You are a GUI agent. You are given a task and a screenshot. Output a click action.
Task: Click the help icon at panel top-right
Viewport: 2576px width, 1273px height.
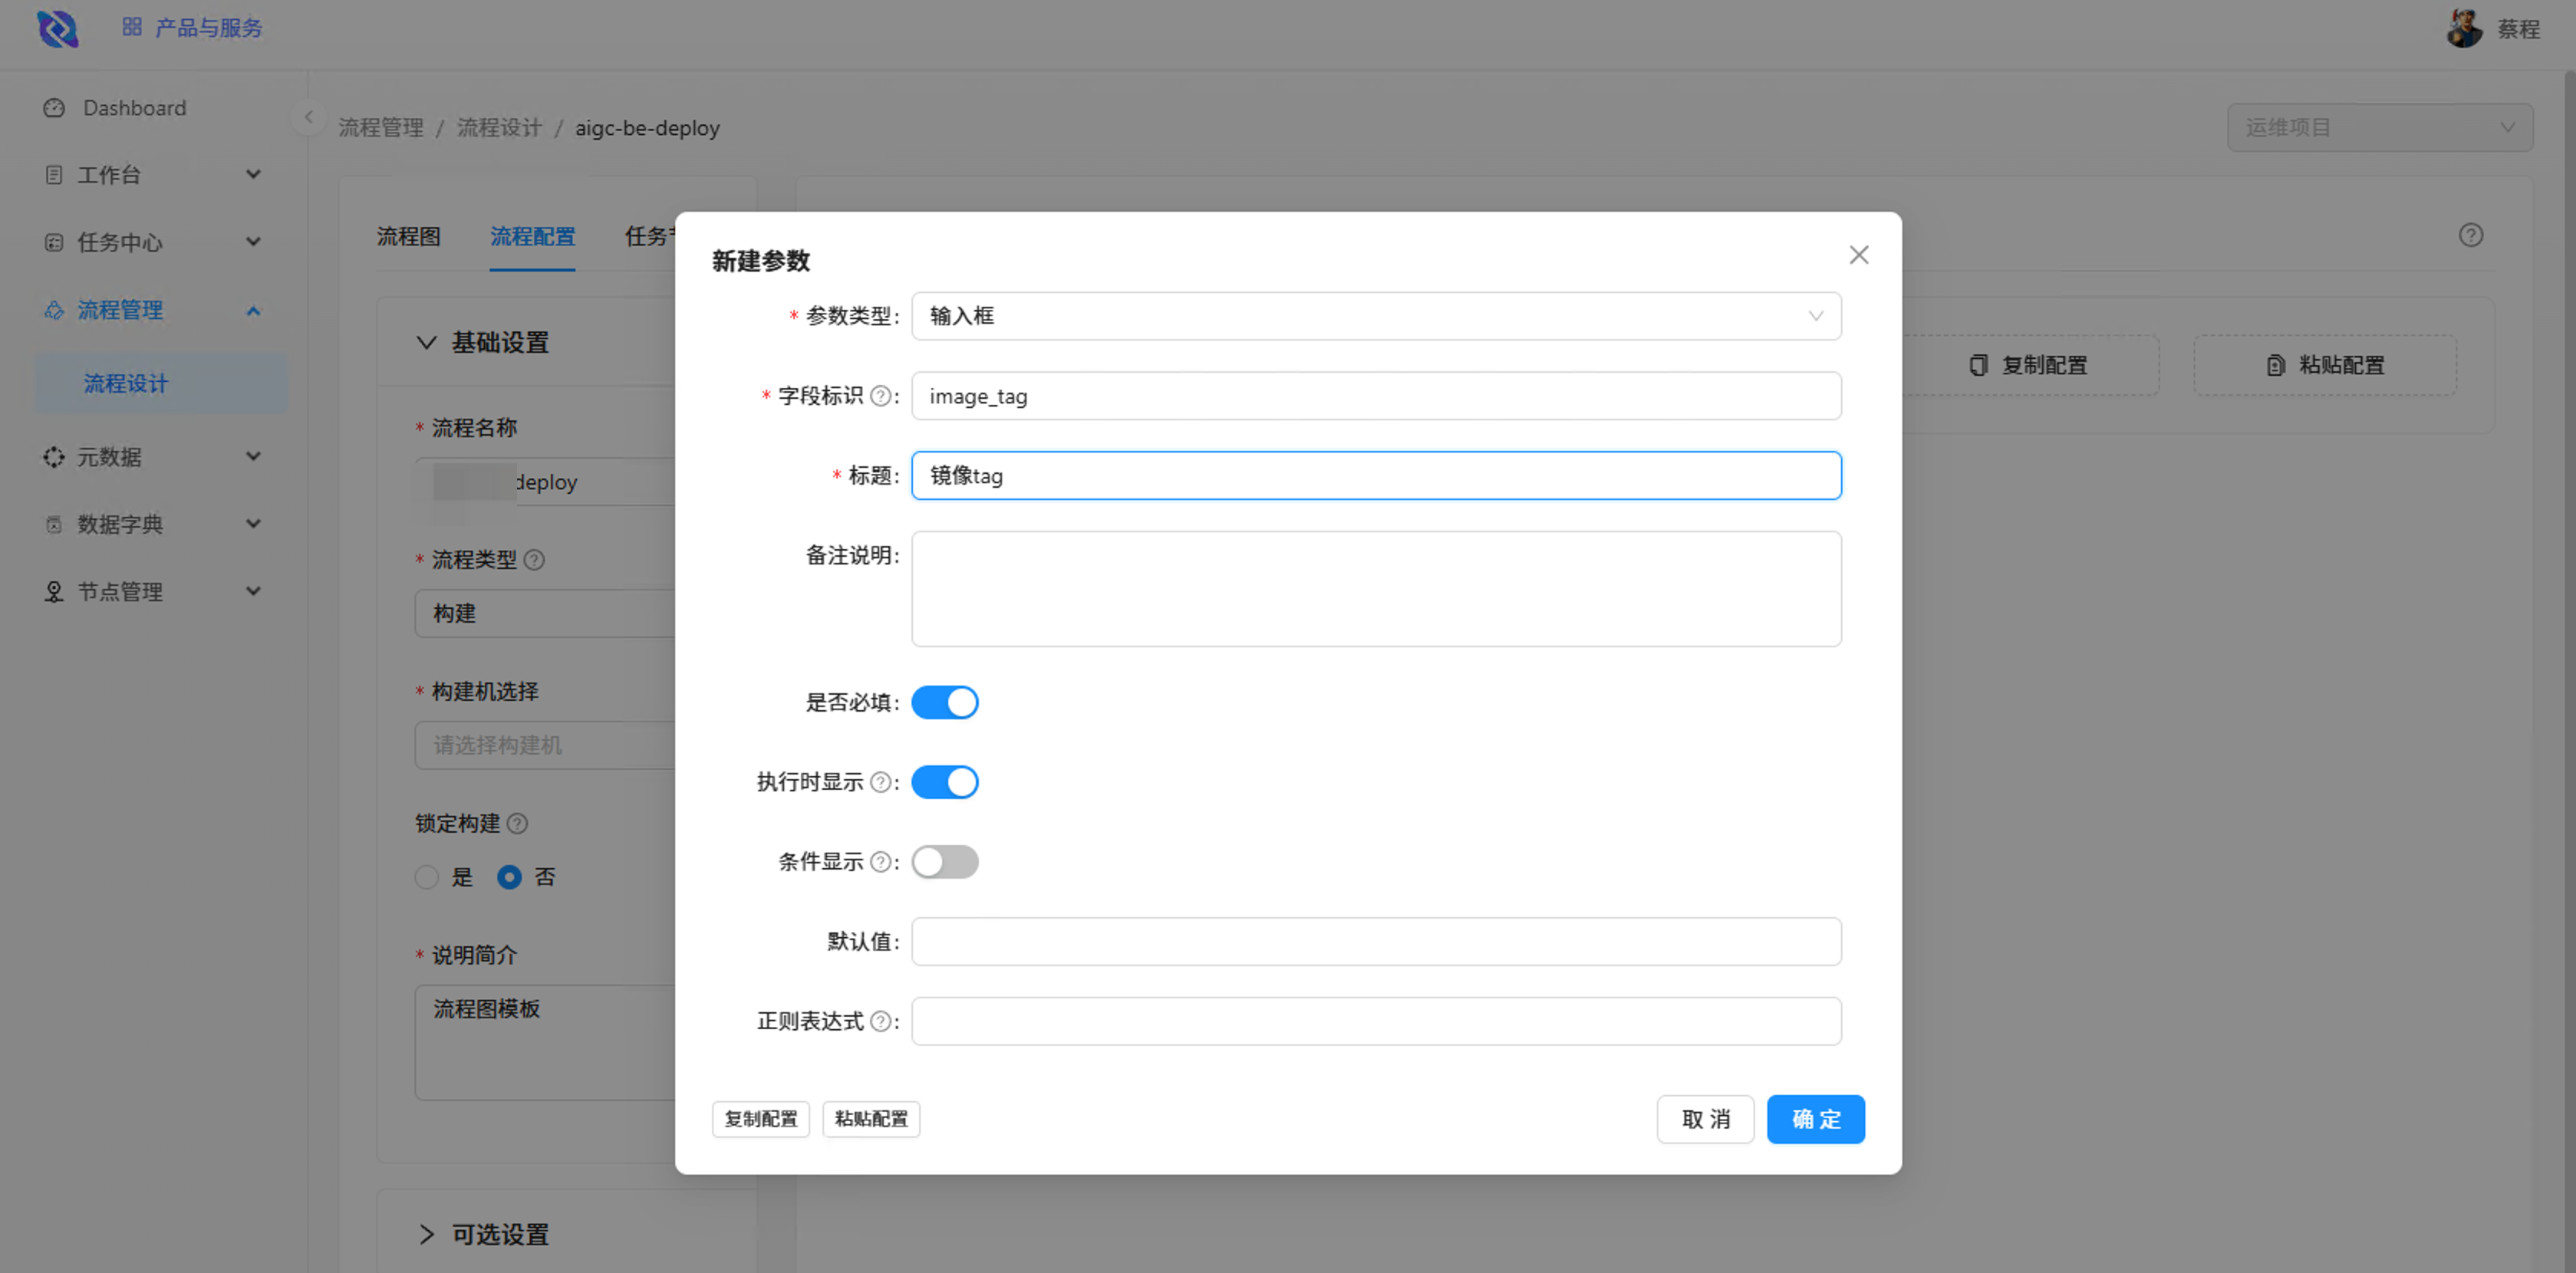point(2471,235)
